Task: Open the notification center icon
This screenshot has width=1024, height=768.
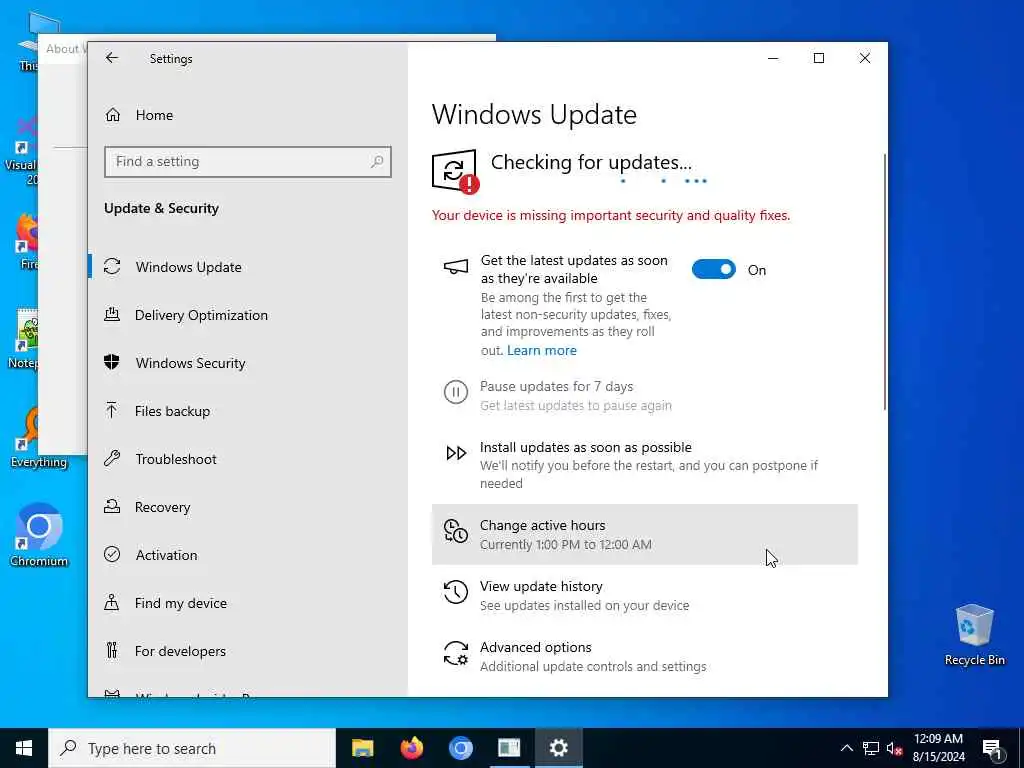Action: (x=992, y=749)
